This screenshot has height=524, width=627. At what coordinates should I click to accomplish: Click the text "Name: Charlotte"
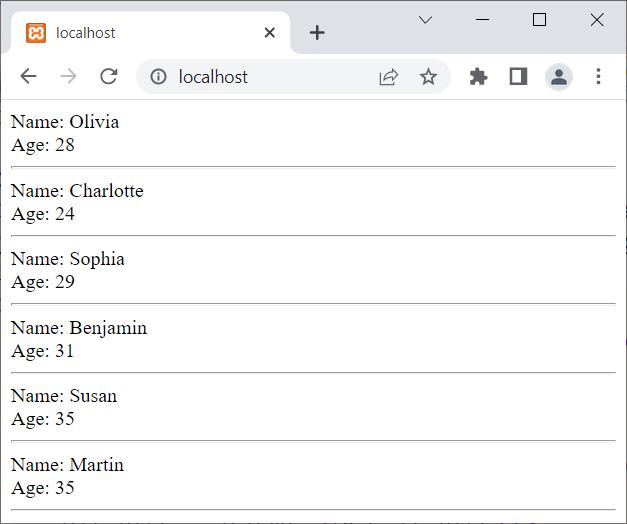coord(77,191)
